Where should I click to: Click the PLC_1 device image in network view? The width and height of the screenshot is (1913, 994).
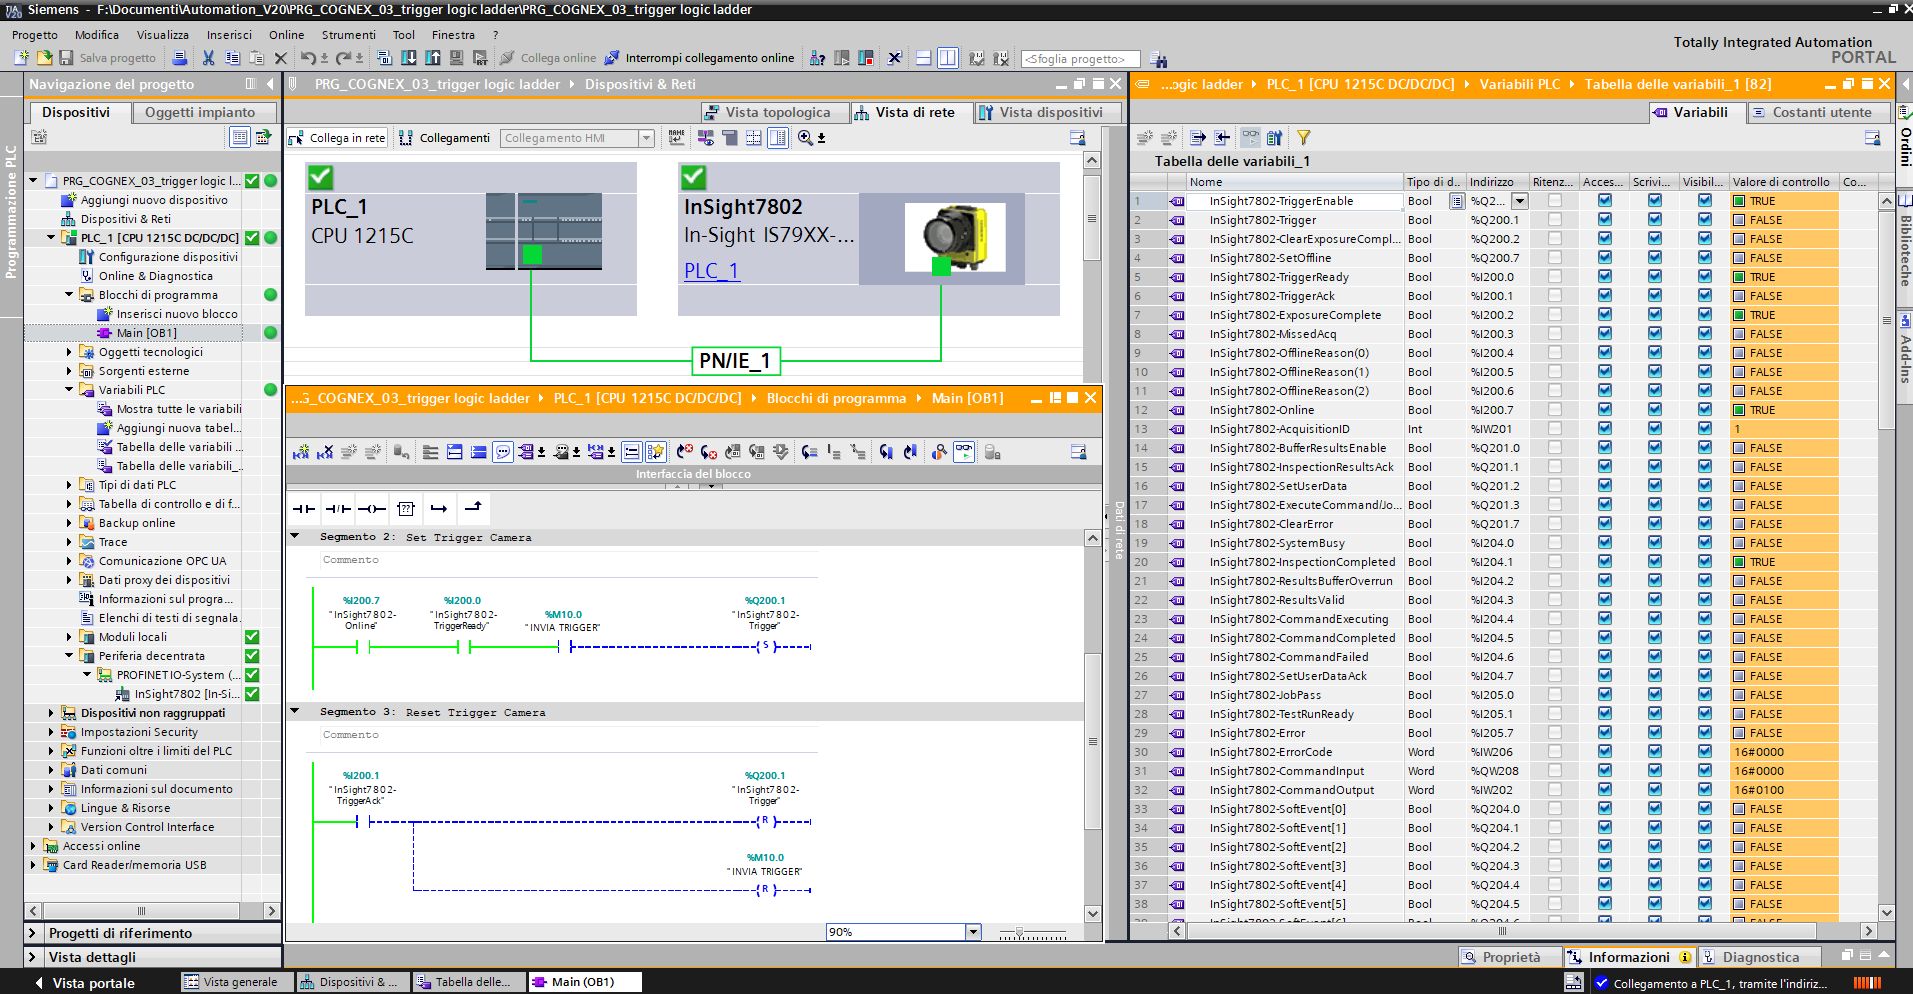pyautogui.click(x=543, y=231)
